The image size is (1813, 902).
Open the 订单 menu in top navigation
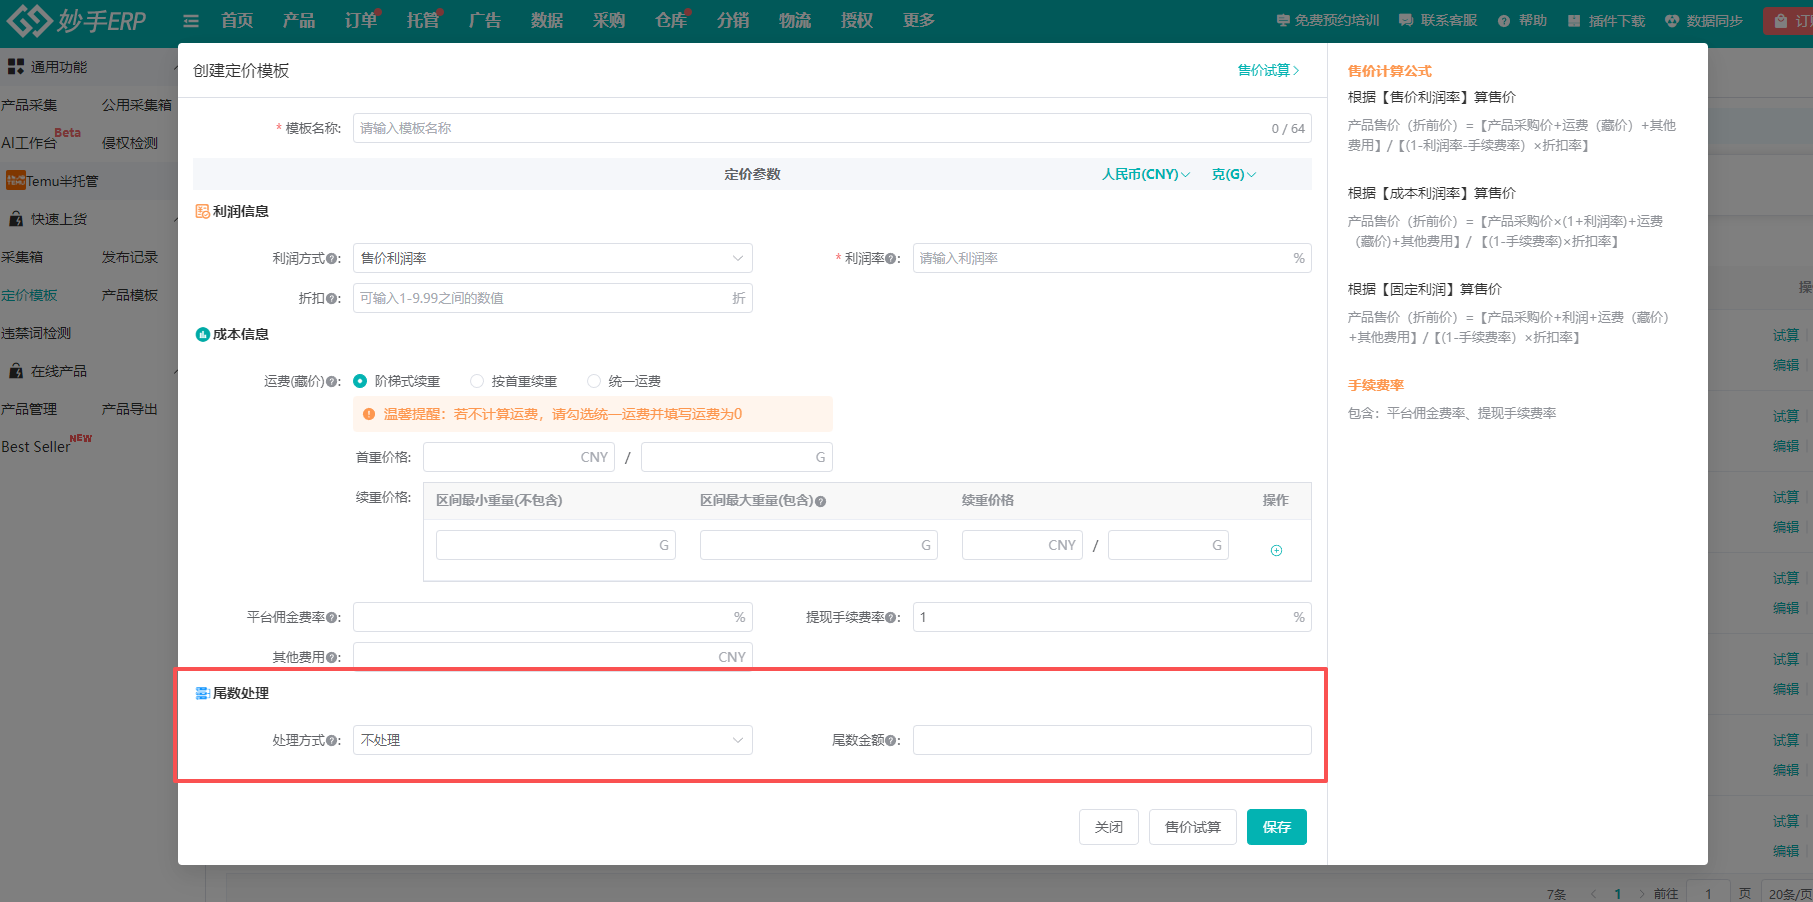(360, 21)
